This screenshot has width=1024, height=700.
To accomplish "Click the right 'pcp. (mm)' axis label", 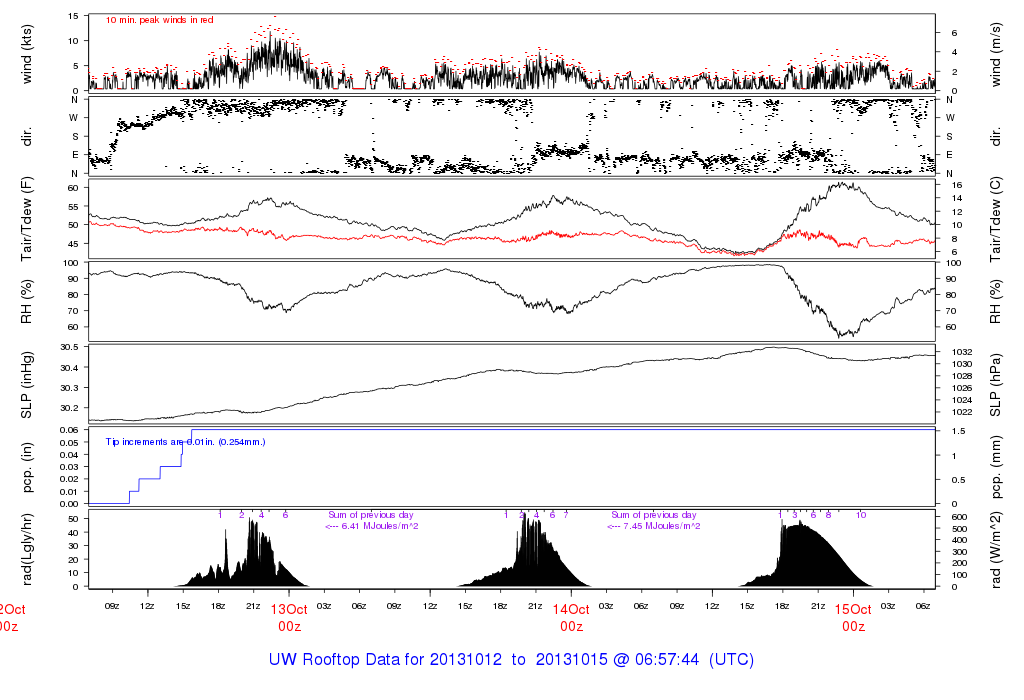I will click(x=995, y=468).
